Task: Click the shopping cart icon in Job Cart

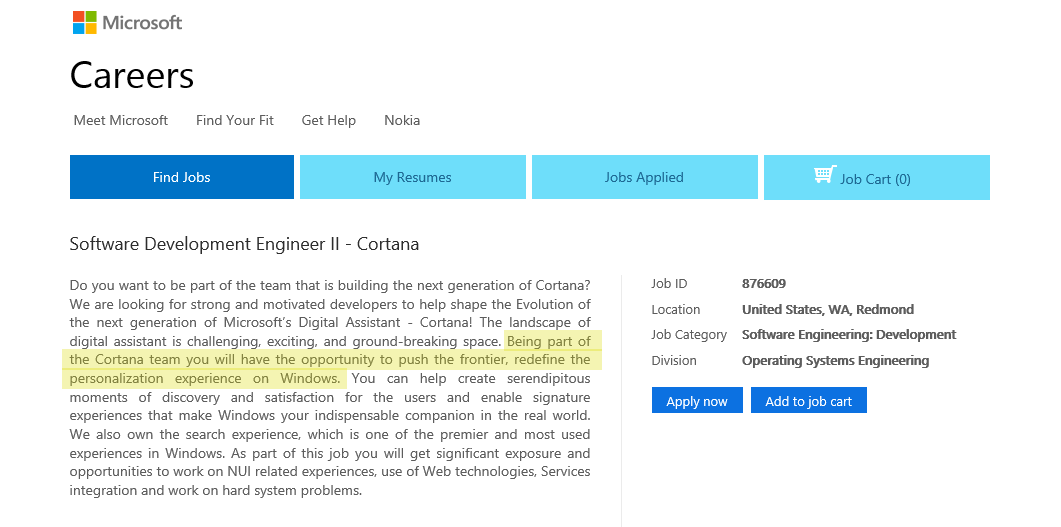Action: coord(825,175)
